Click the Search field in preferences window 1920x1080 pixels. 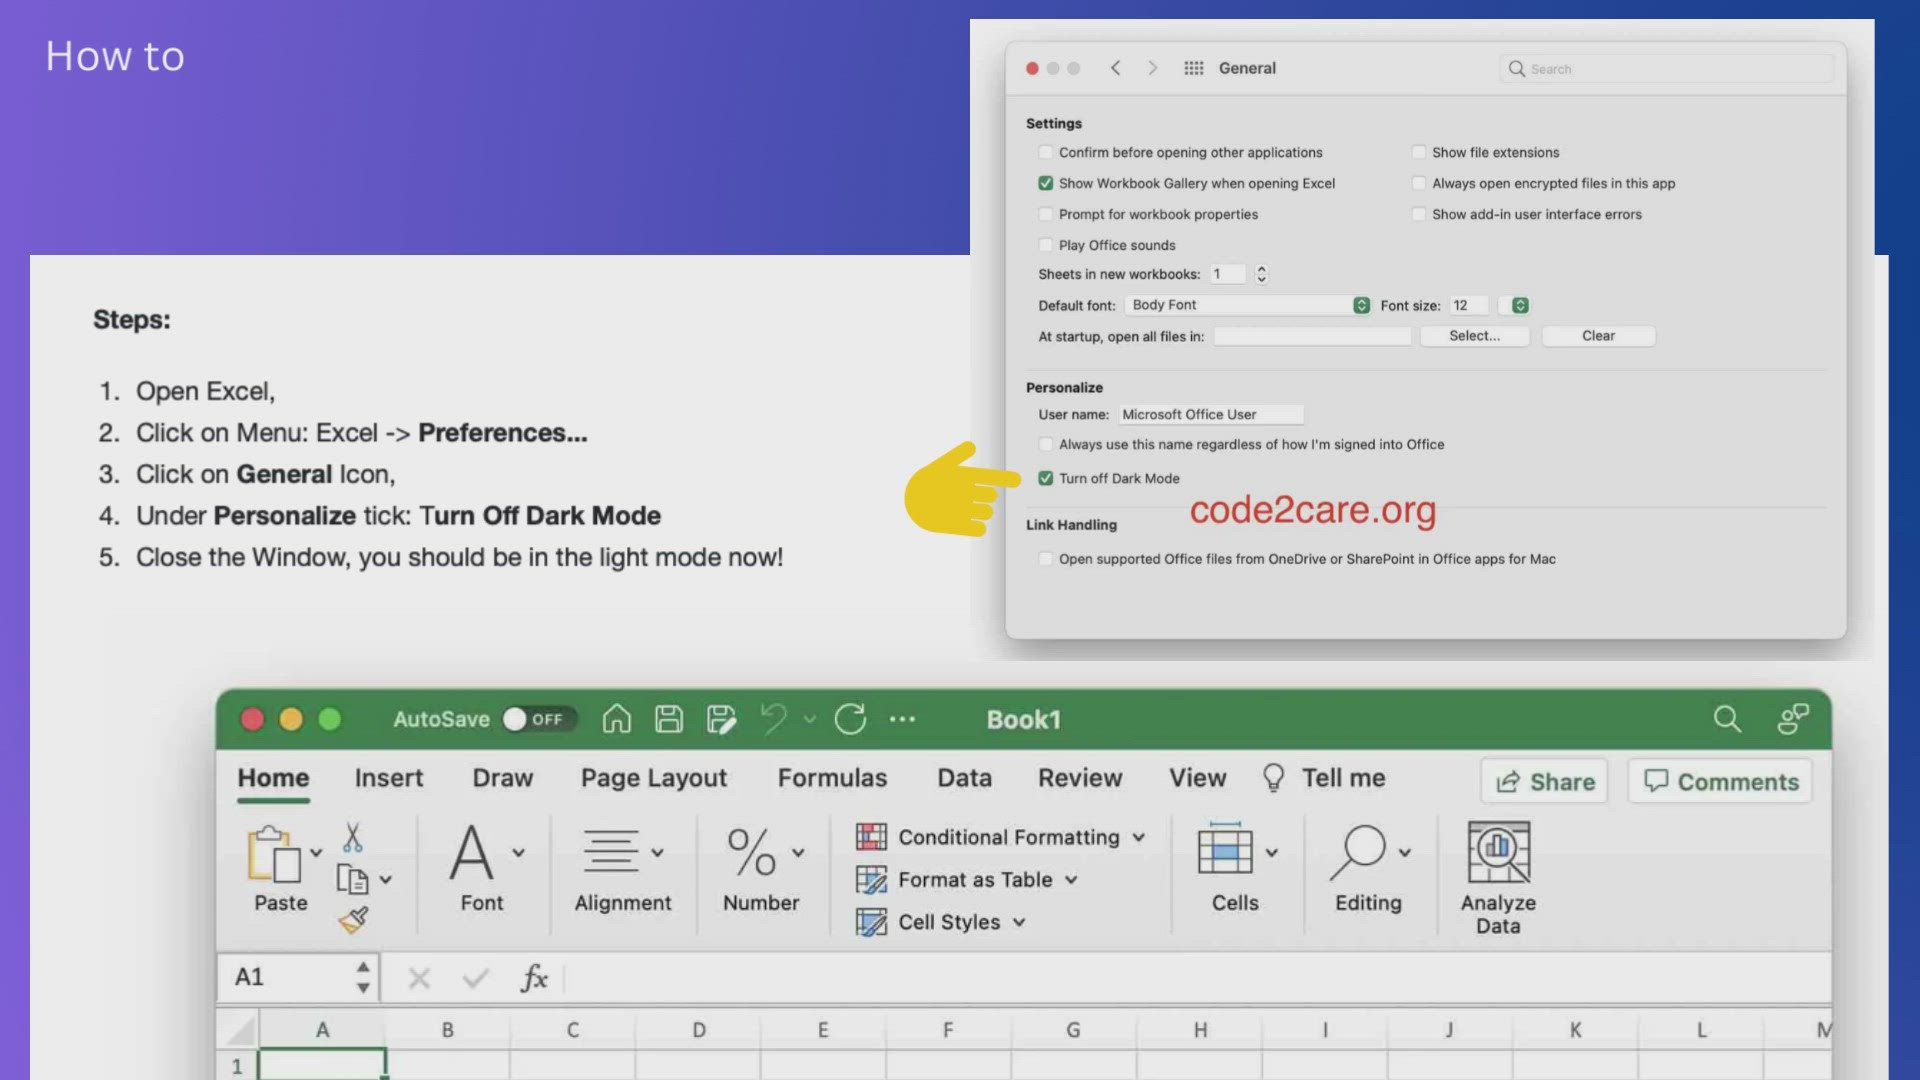[x=1666, y=68]
